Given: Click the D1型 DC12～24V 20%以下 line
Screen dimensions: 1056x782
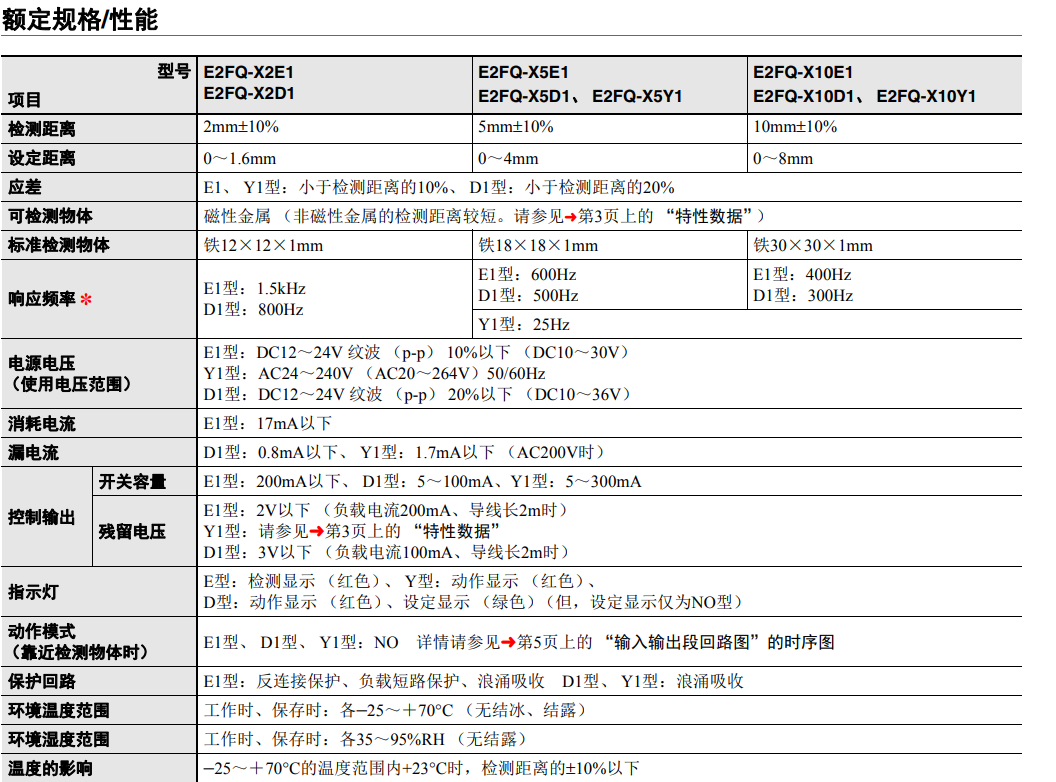Looking at the screenshot, I should pos(420,395).
